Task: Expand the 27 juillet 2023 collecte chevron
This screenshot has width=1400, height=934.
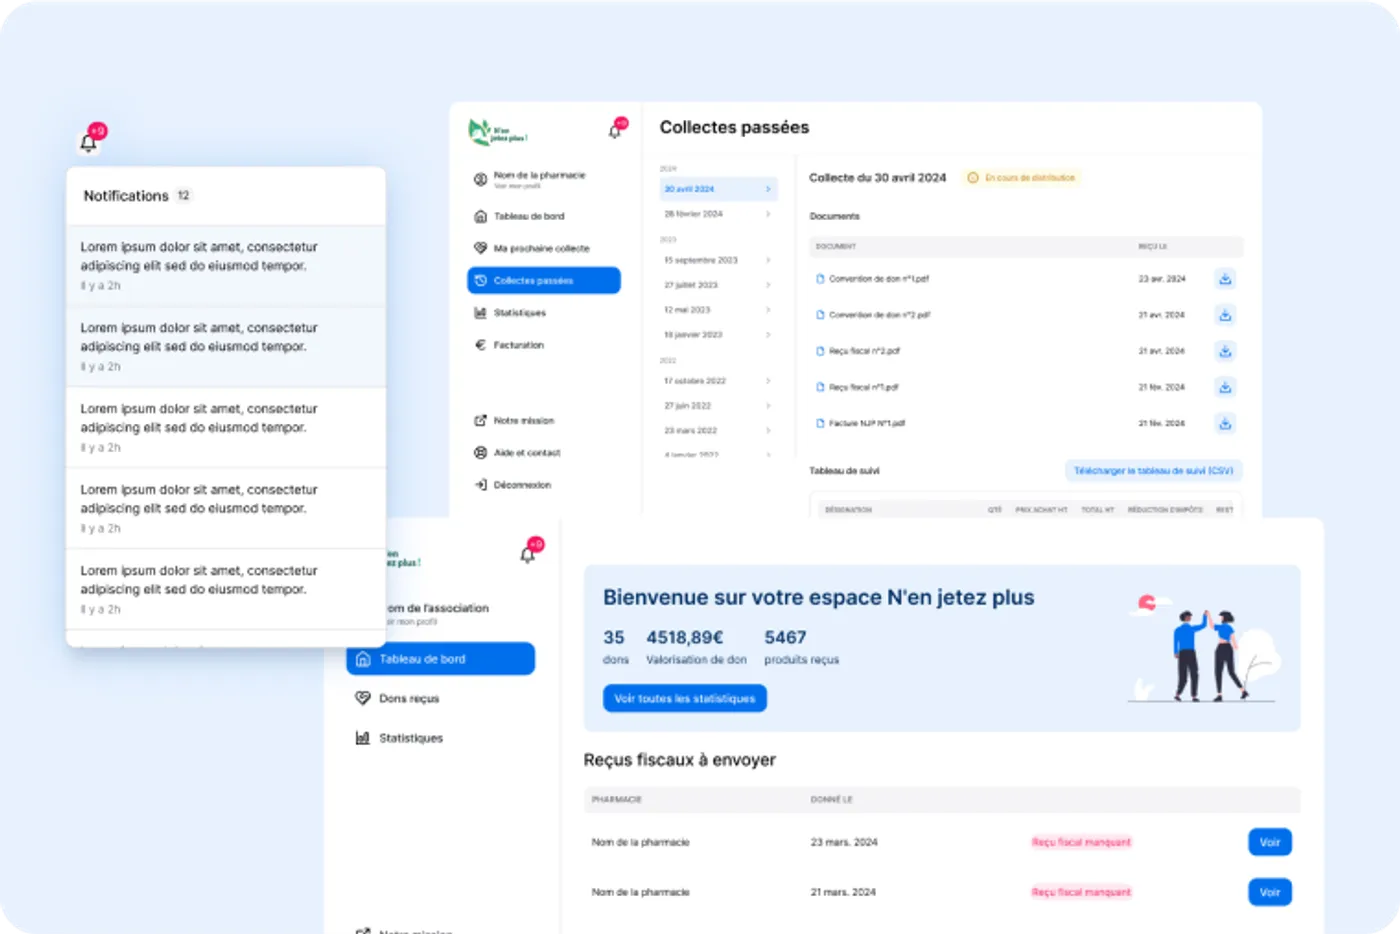Action: 768,285
